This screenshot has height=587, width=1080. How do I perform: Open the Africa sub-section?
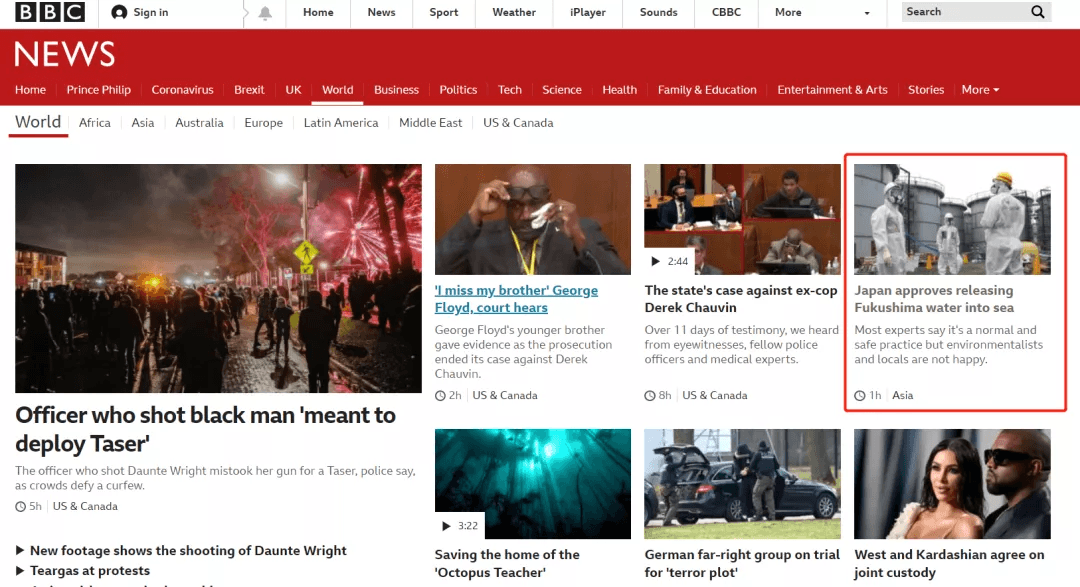click(94, 123)
